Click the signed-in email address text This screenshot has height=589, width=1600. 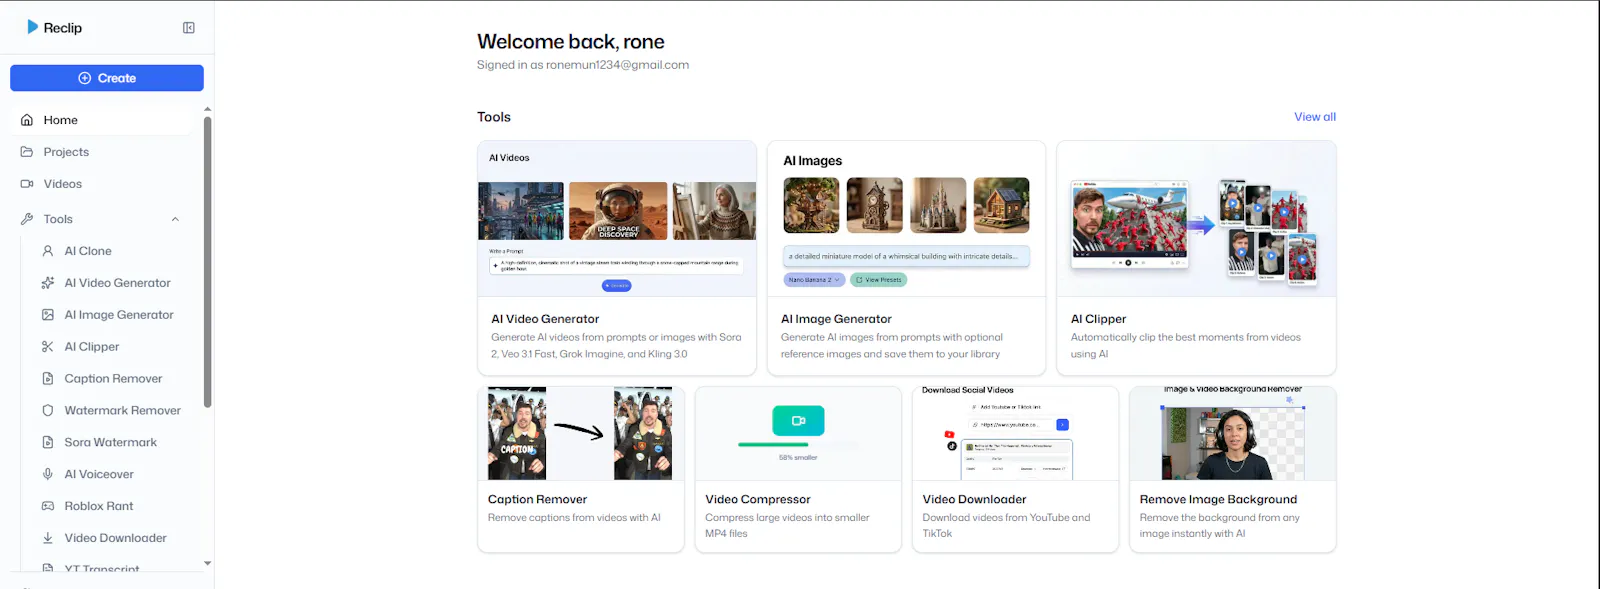(x=617, y=65)
